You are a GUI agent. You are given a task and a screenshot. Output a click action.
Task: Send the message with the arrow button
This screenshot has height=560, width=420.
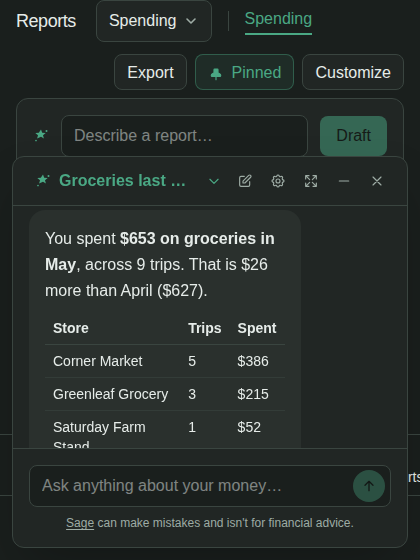(x=369, y=486)
